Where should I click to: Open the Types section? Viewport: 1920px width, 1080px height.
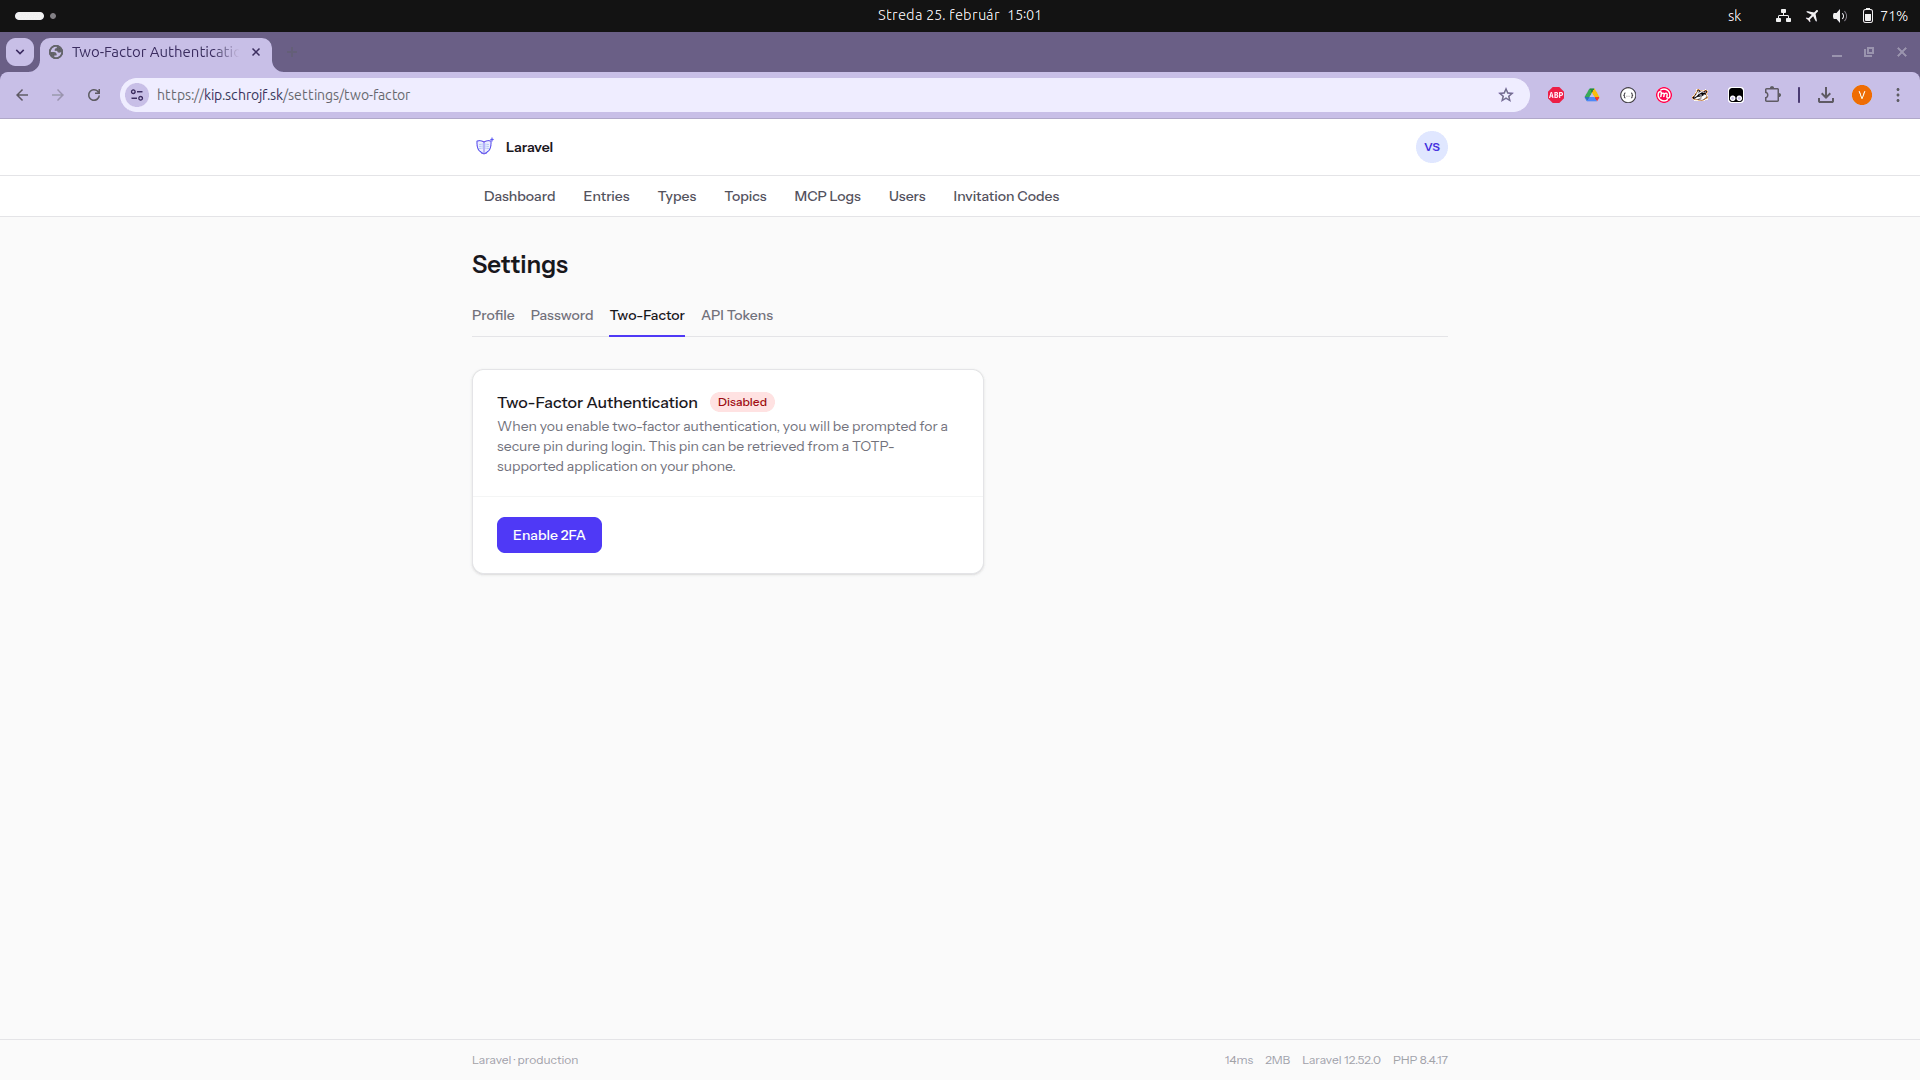click(x=677, y=197)
